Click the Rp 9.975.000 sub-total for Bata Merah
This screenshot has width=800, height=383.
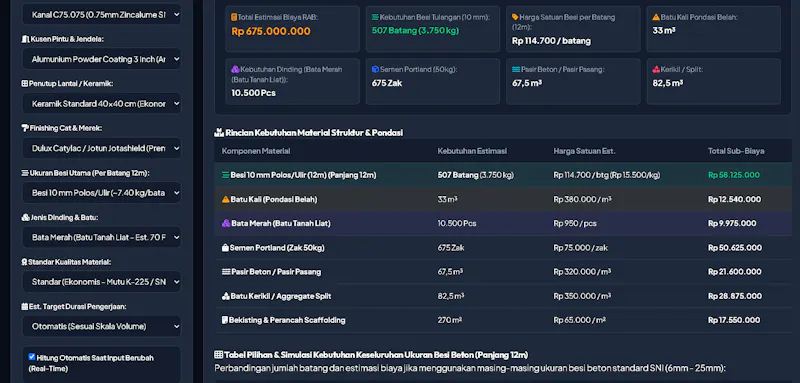point(732,223)
